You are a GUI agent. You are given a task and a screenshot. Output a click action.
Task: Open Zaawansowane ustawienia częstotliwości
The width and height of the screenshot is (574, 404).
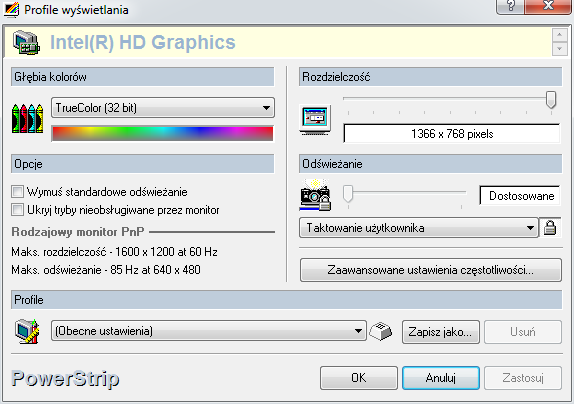(x=430, y=270)
